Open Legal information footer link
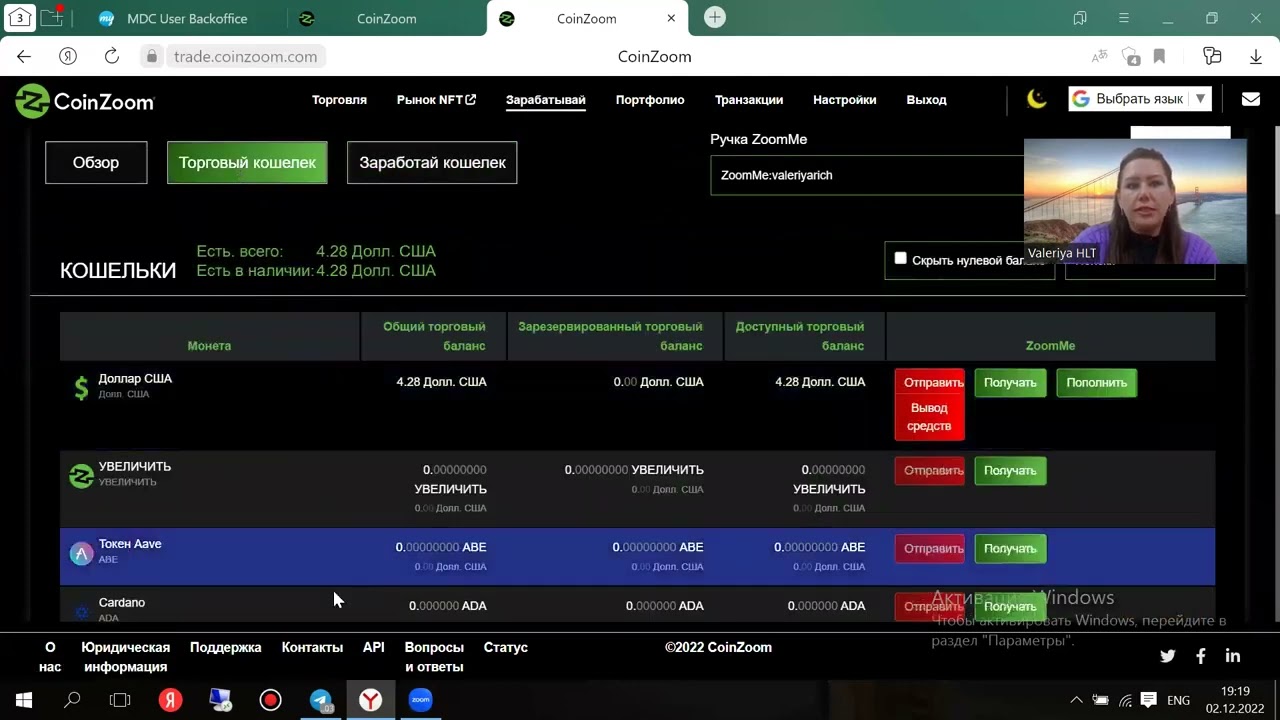This screenshot has width=1280, height=720. point(126,657)
